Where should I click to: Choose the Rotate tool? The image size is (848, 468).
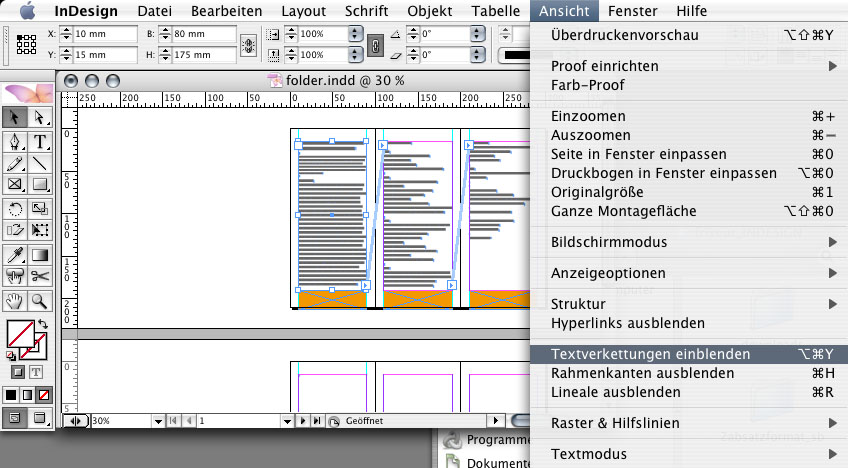click(15, 209)
